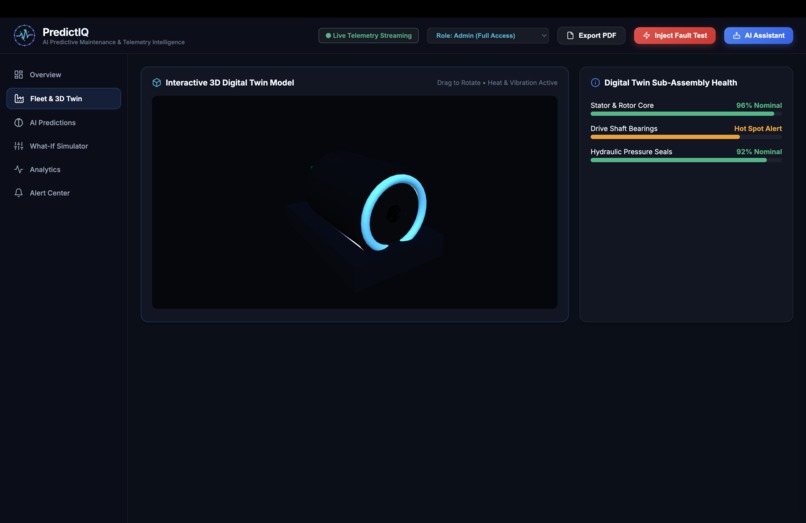This screenshot has height=523, width=806.
Task: Click the Hydraulic Pressure Seals label
Action: [x=631, y=152]
